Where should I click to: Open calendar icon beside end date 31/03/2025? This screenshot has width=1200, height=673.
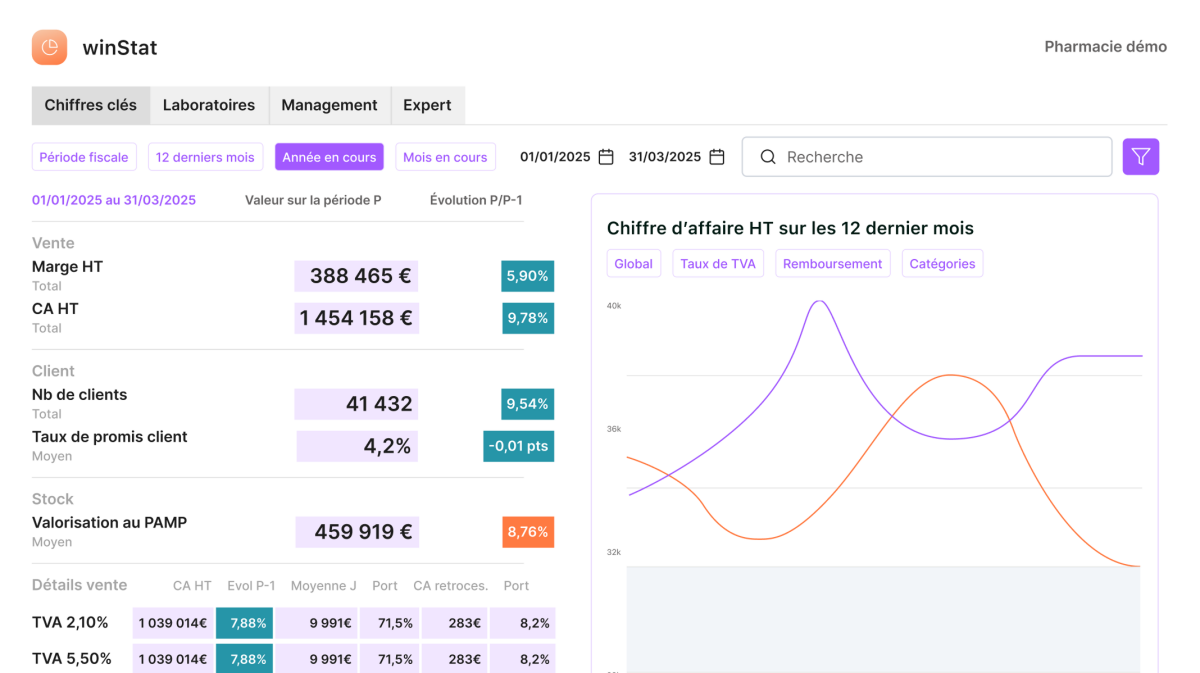717,157
